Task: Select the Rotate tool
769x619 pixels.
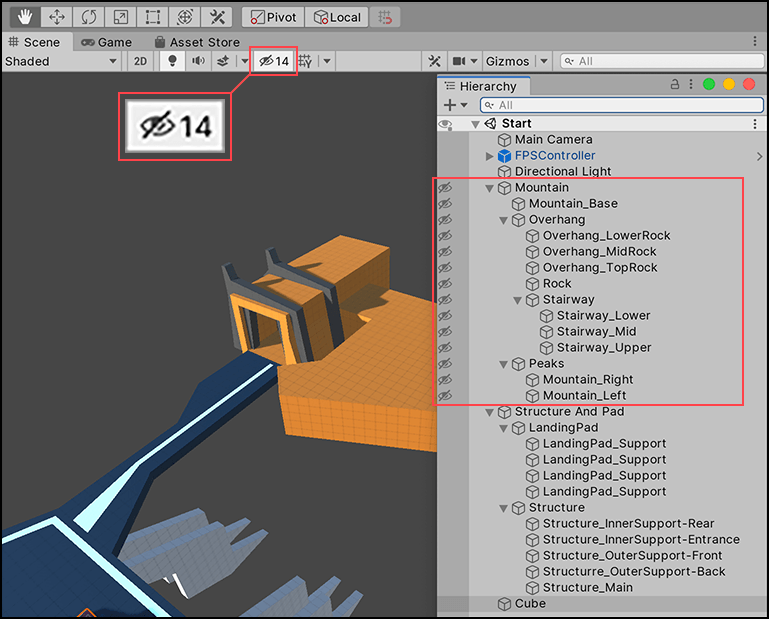Action: pyautogui.click(x=88, y=17)
